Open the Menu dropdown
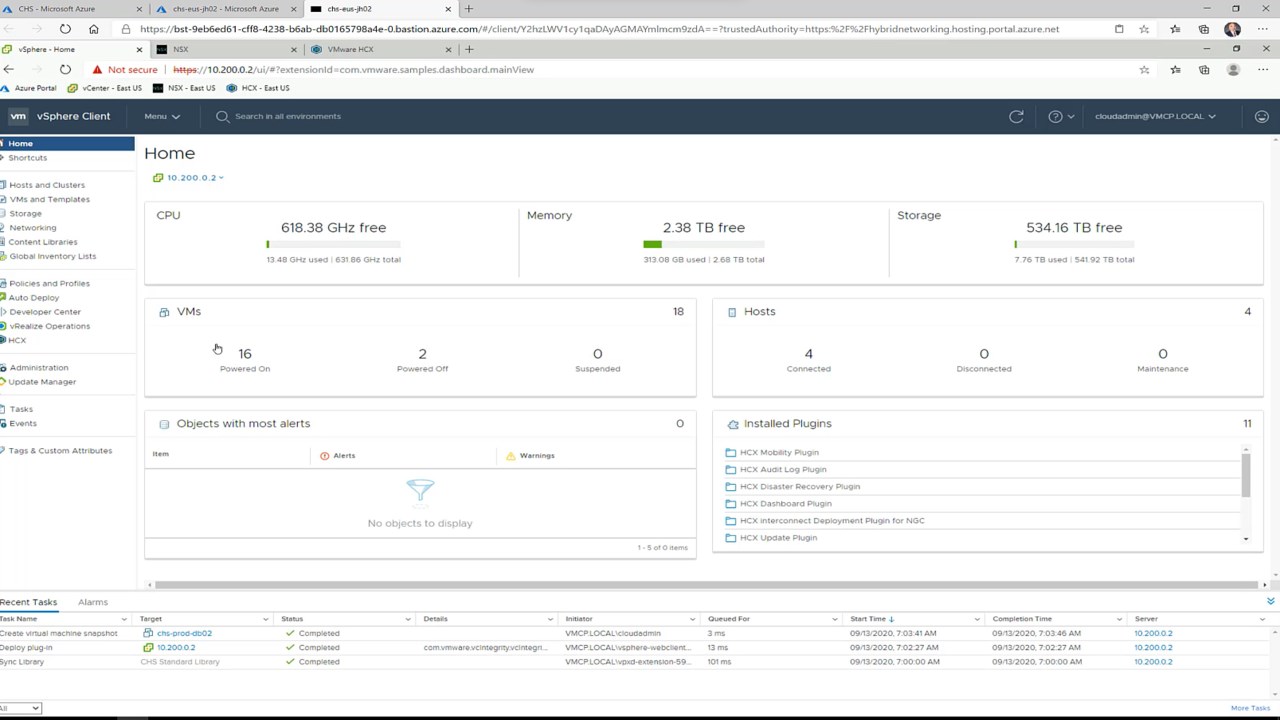 tap(161, 116)
